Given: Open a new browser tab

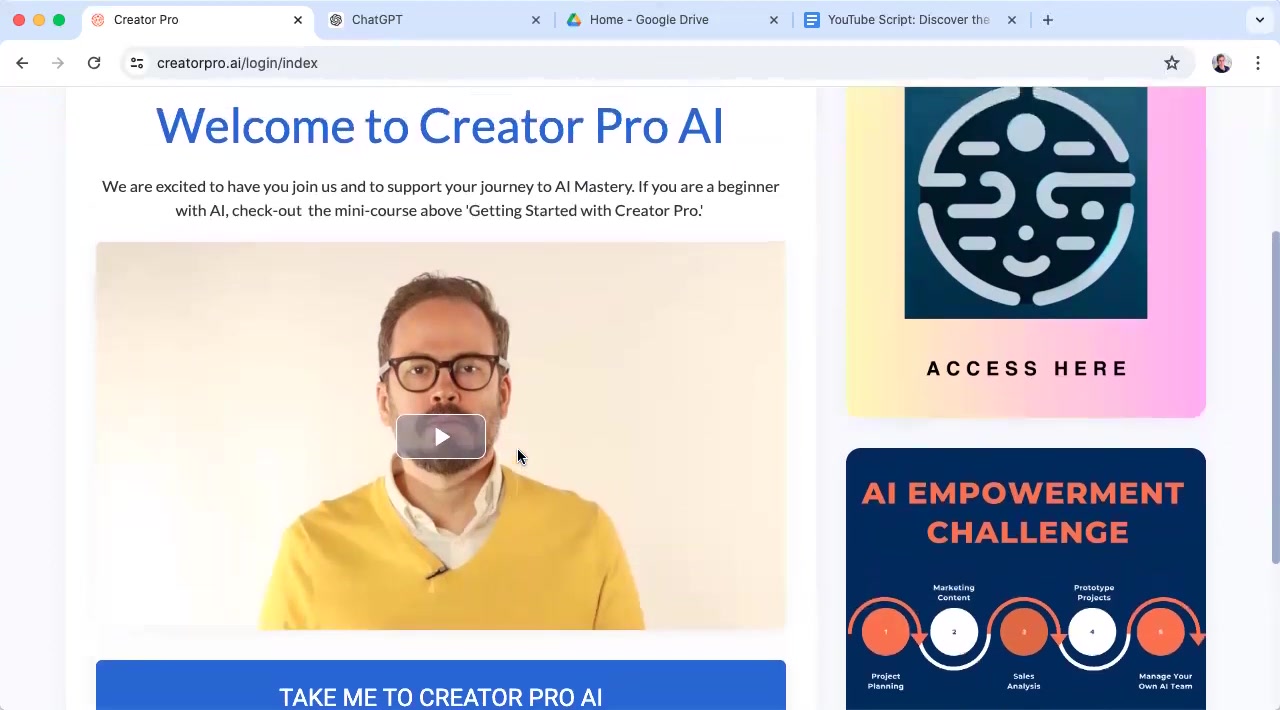Looking at the screenshot, I should pyautogui.click(x=1047, y=20).
